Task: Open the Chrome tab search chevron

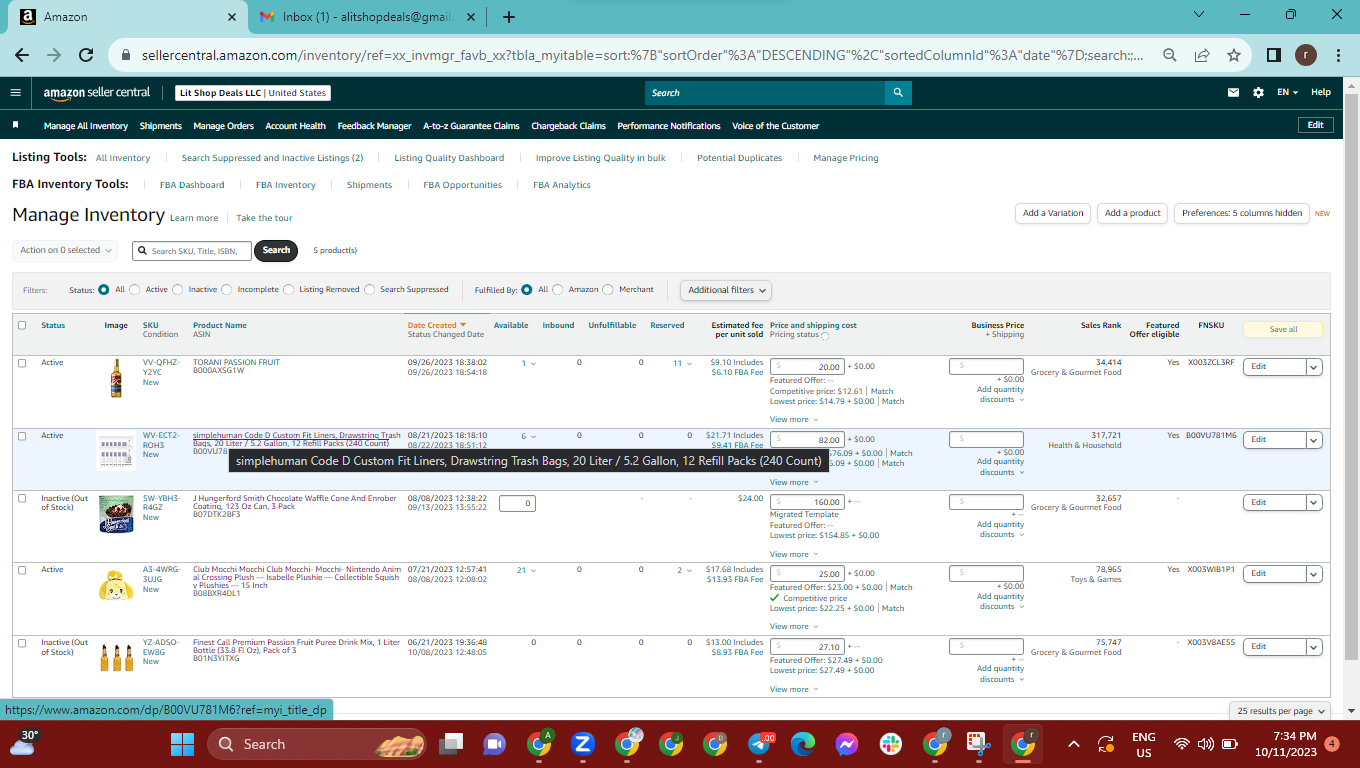Action: 1199,15
